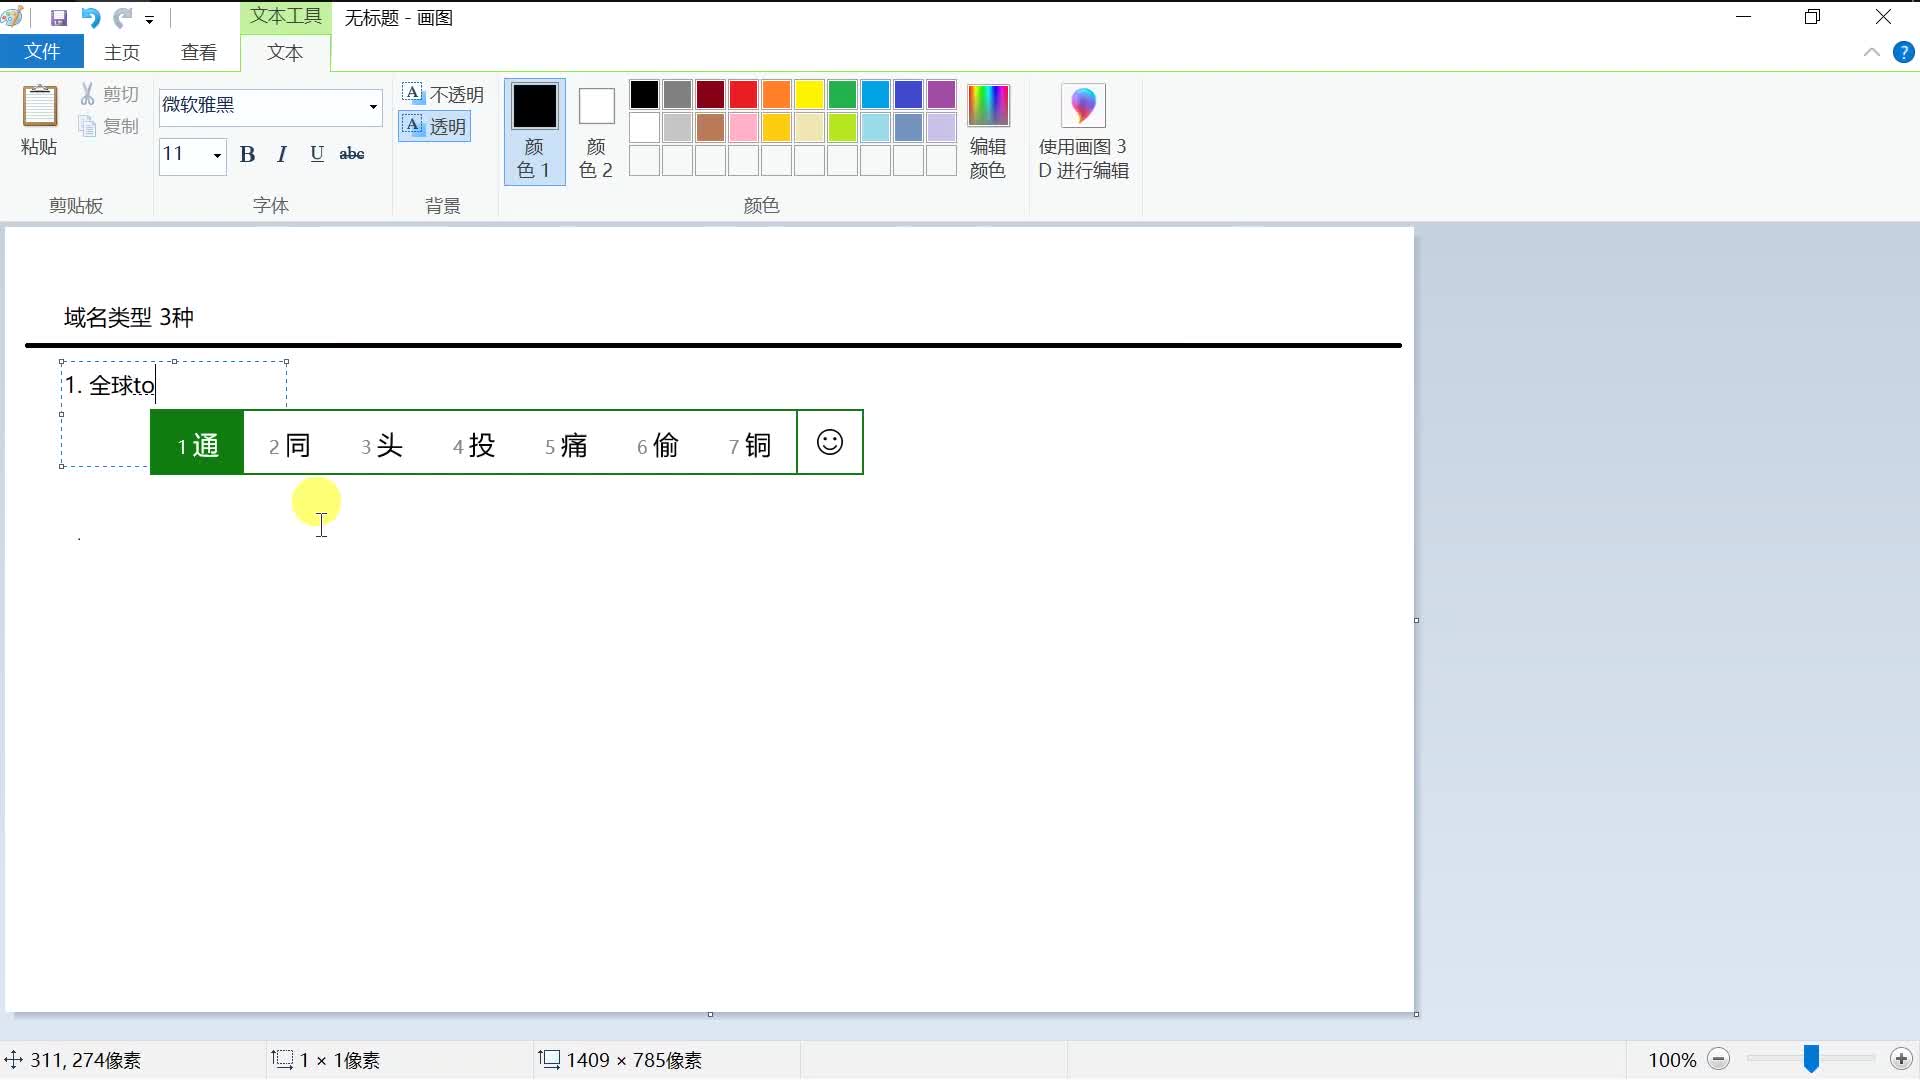Choose candidate 2 同 in IME bar

290,445
